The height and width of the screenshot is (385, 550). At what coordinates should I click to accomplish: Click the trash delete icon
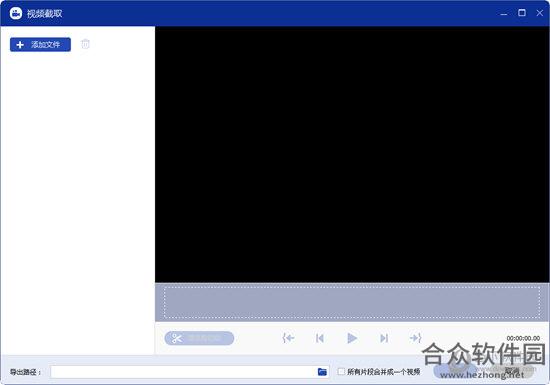coord(85,44)
